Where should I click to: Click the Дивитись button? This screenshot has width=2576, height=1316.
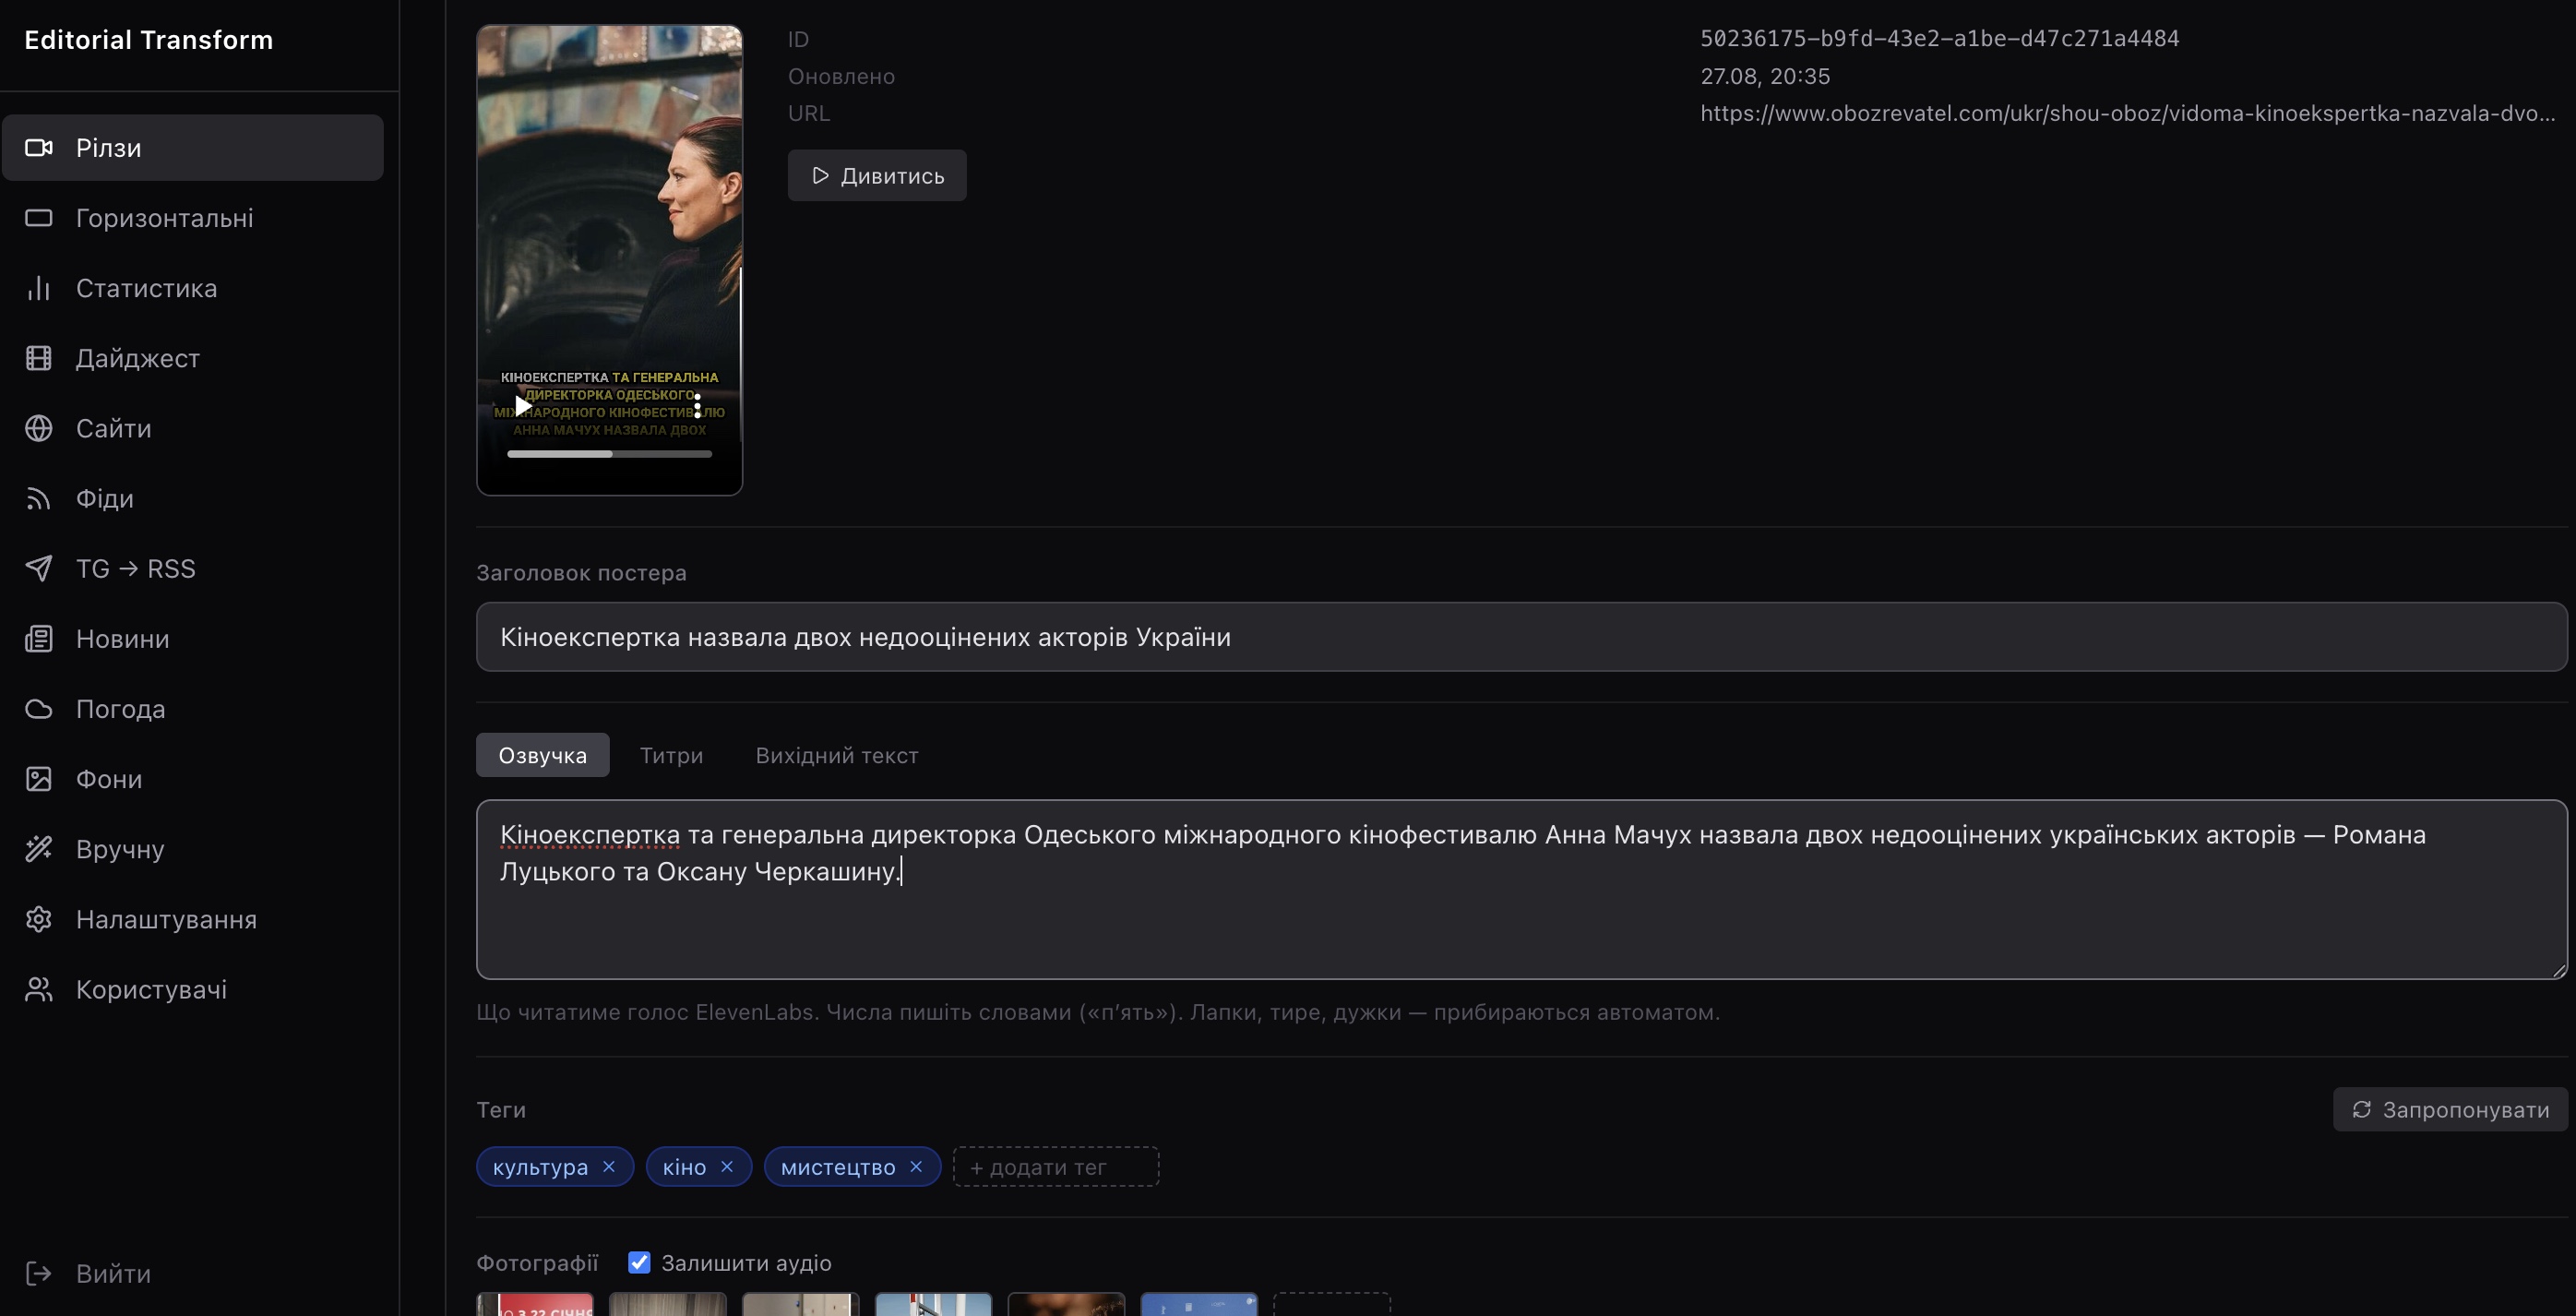[x=877, y=176]
